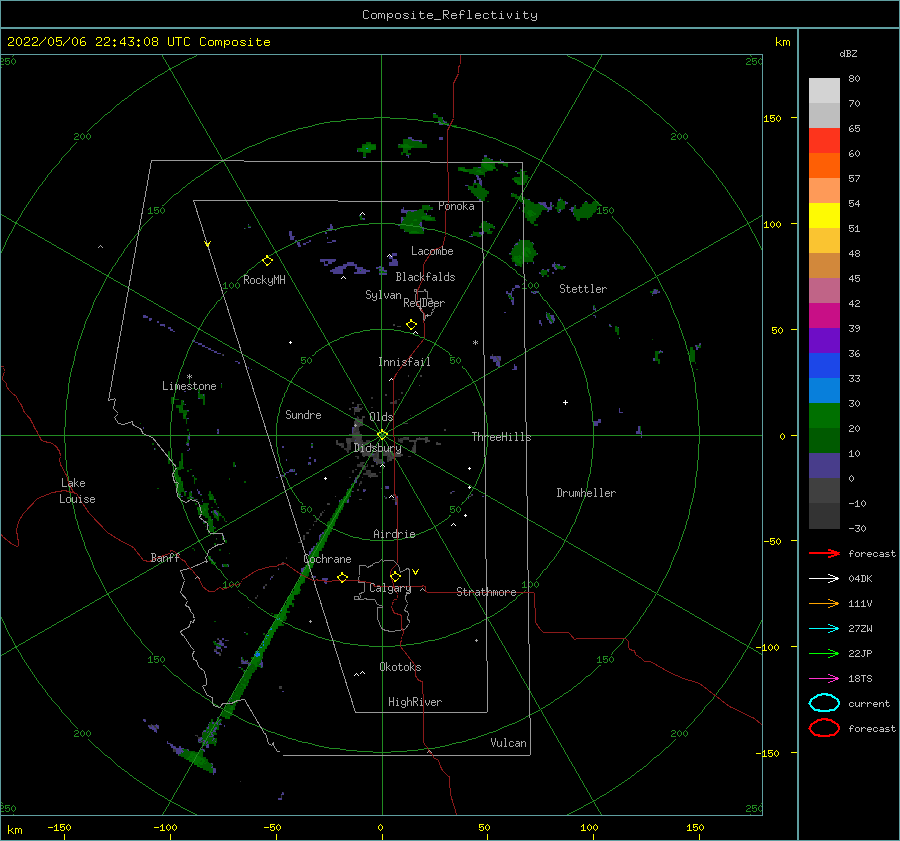Click the dark green 10-20 dBZ swatch
The height and width of the screenshot is (841, 900).
(x=824, y=441)
